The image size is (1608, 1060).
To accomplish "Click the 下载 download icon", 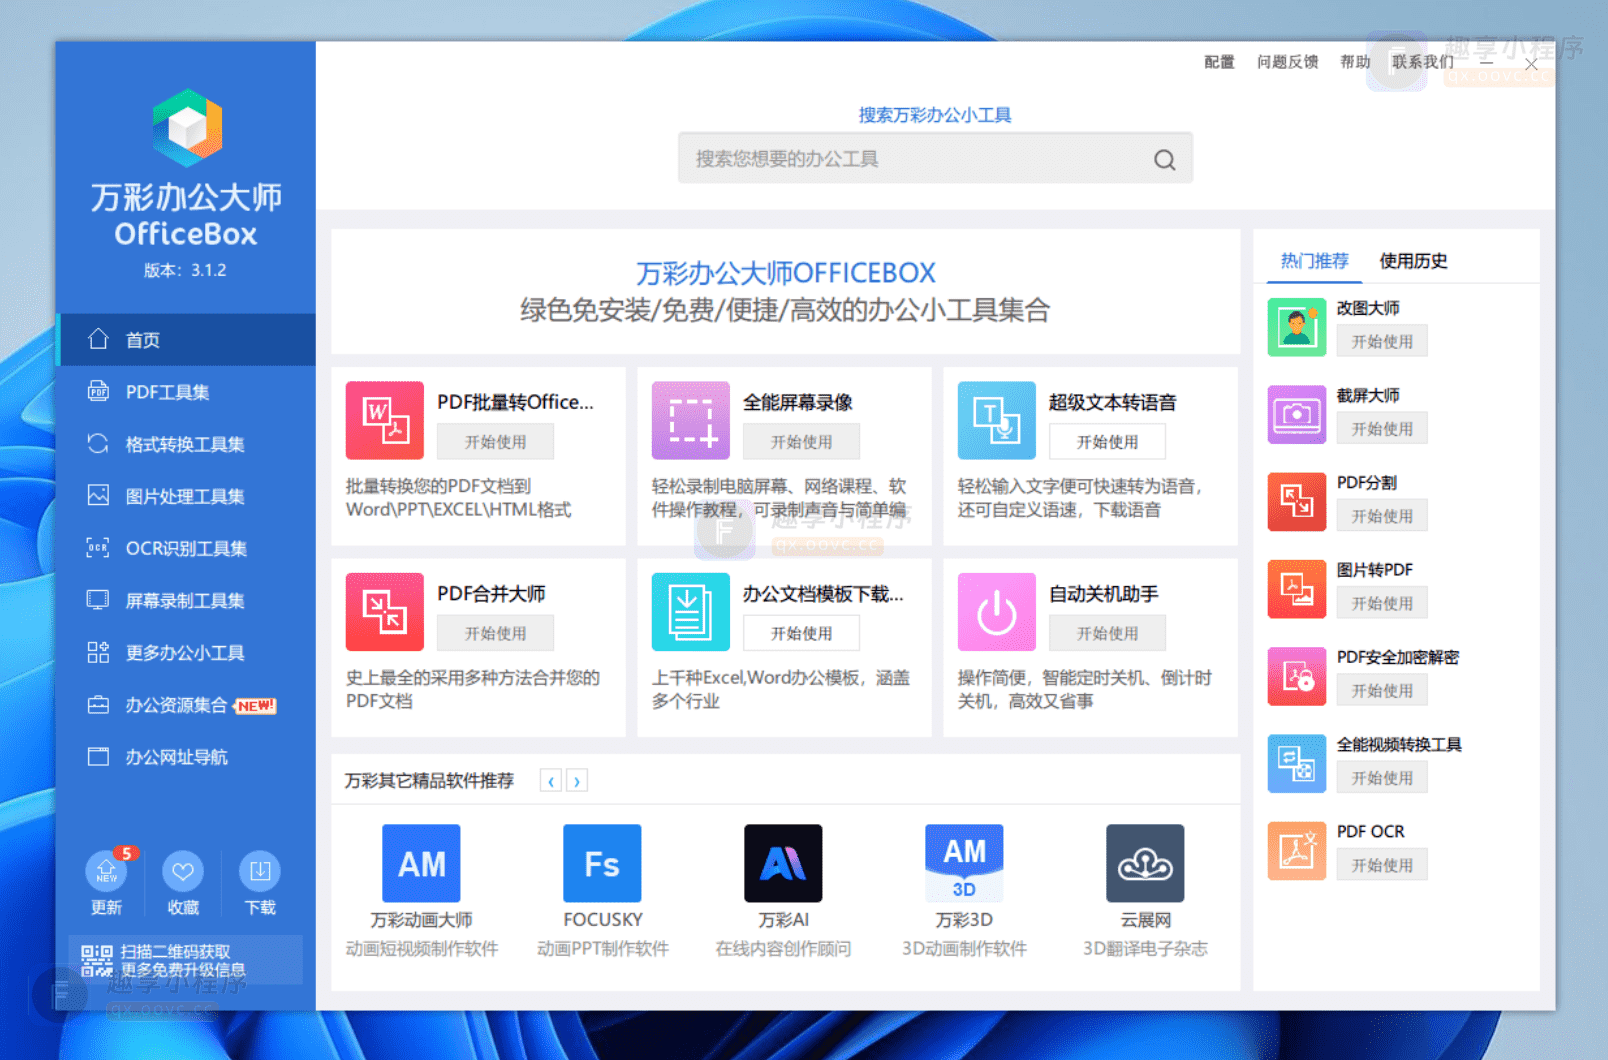I will click(x=260, y=871).
